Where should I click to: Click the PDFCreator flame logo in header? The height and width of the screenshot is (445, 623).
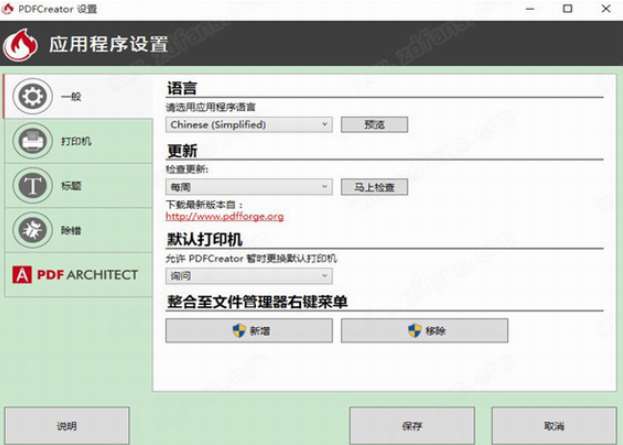tap(22, 45)
